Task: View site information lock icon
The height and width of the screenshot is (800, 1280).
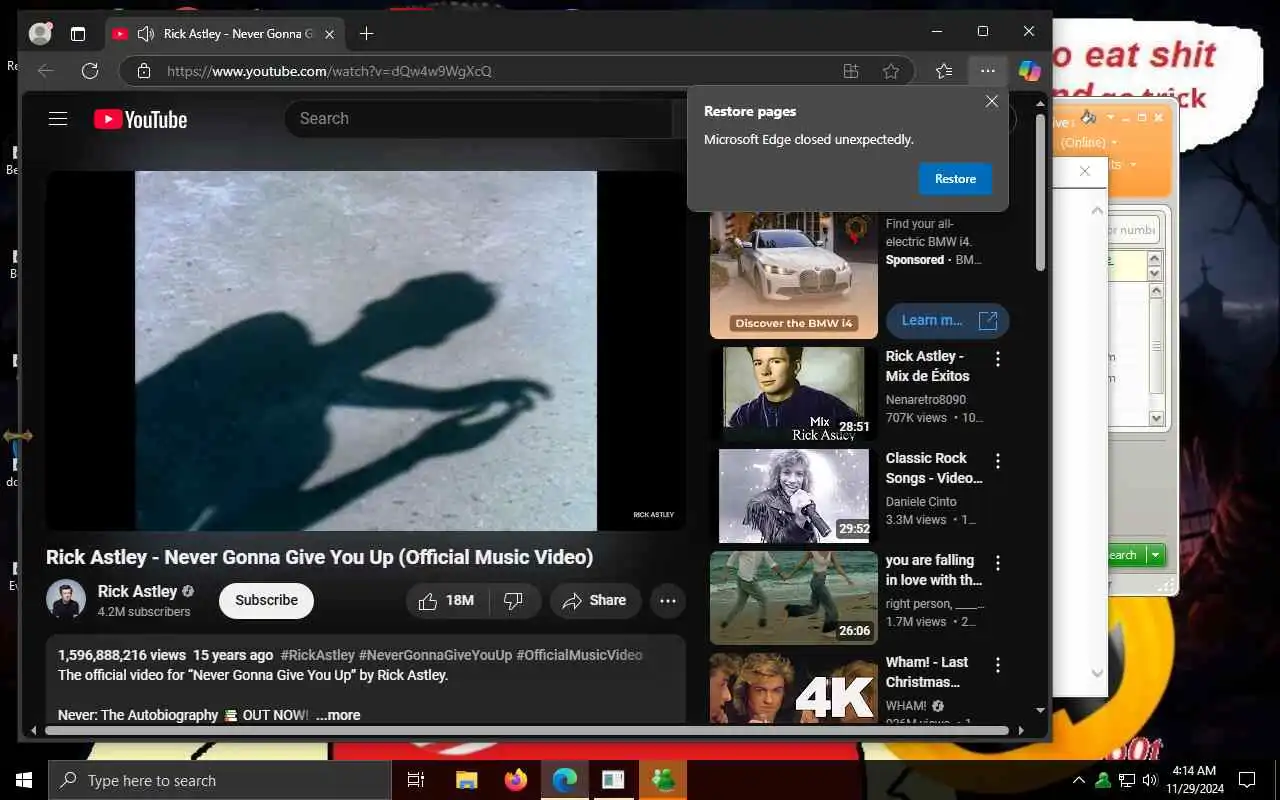Action: pos(144,71)
